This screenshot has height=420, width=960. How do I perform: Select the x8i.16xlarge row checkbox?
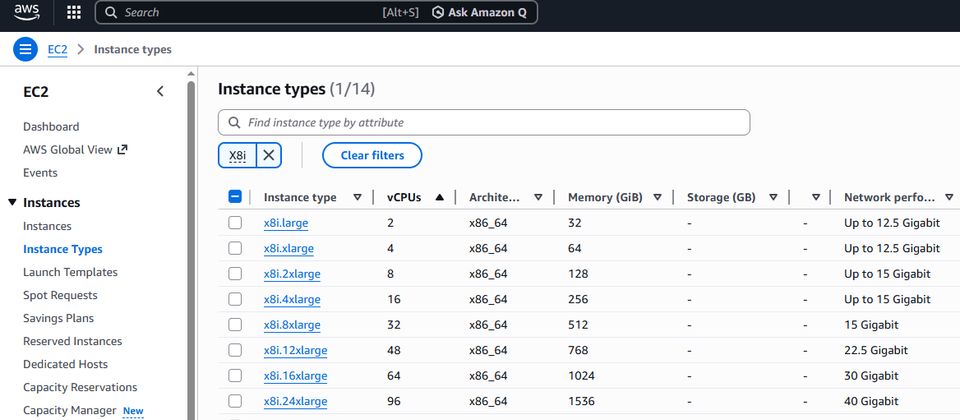235,375
